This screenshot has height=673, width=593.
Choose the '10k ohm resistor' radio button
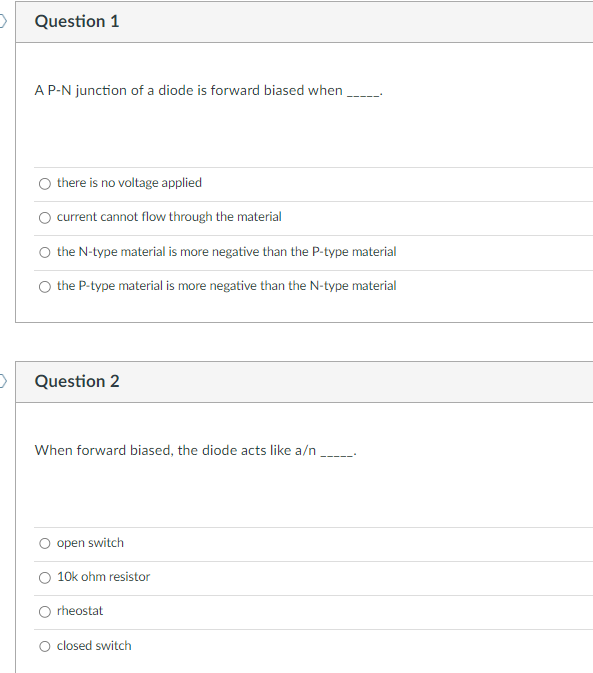tap(45, 578)
